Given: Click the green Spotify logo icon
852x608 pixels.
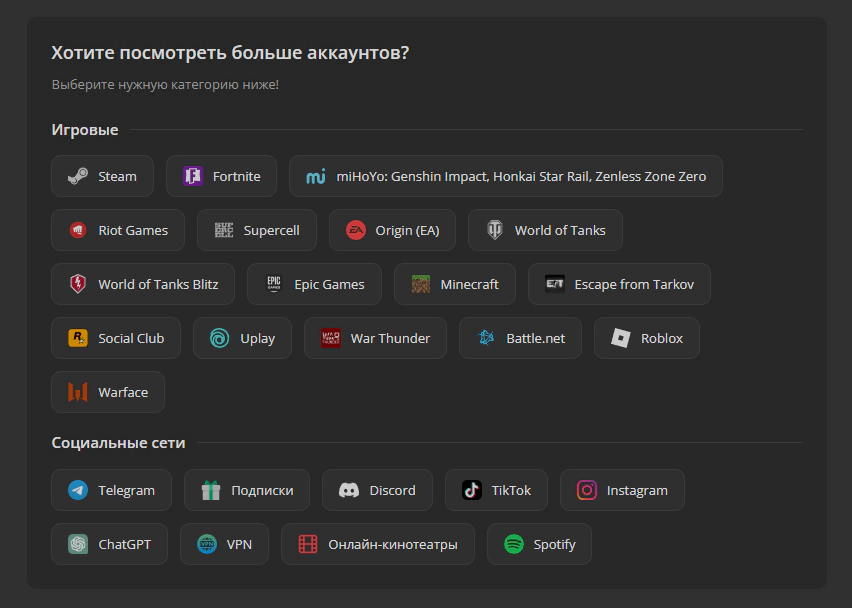Looking at the screenshot, I should coord(514,544).
